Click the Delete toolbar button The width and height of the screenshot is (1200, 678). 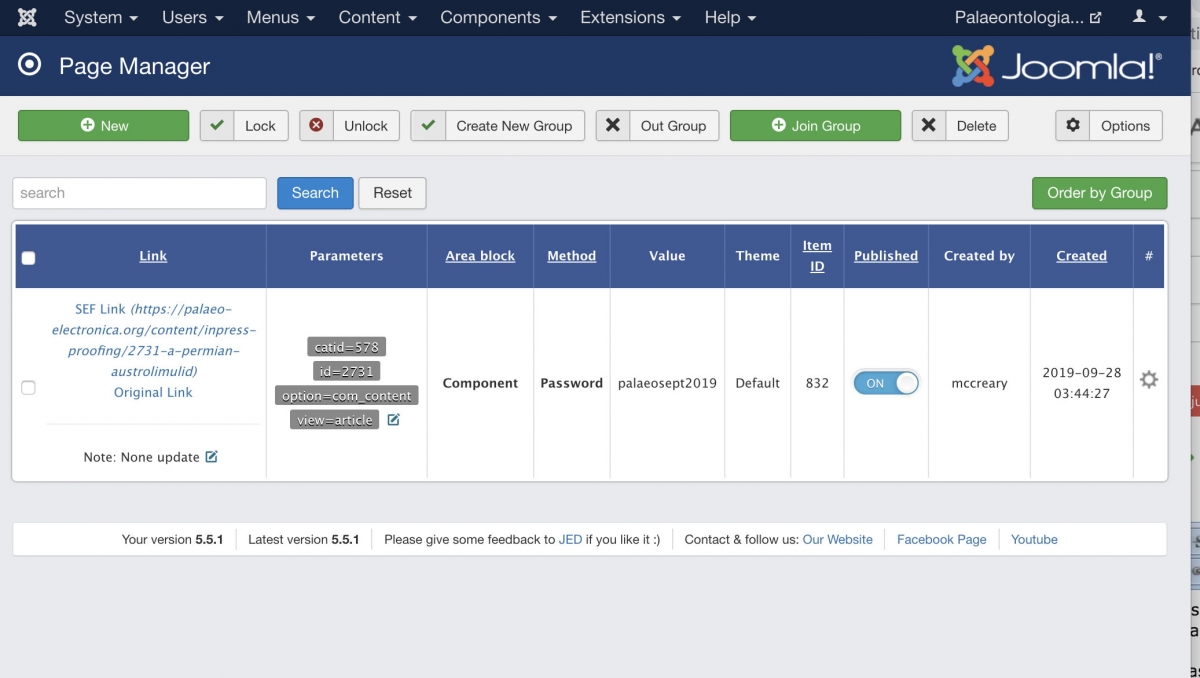coord(960,126)
